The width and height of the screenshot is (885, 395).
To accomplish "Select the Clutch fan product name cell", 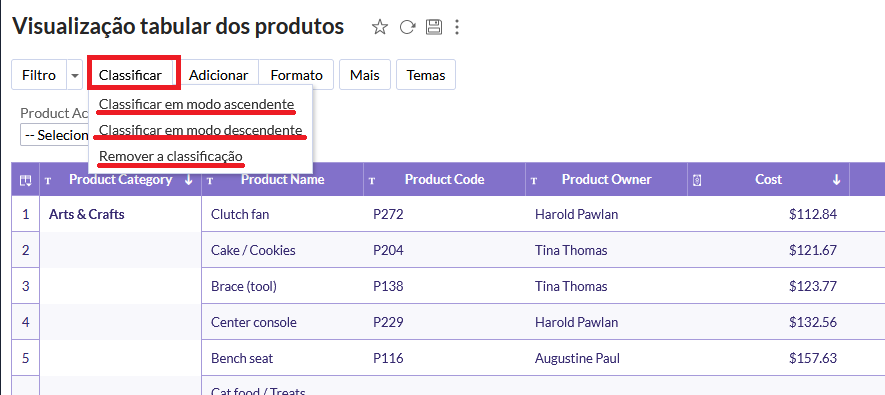I will pos(282,214).
